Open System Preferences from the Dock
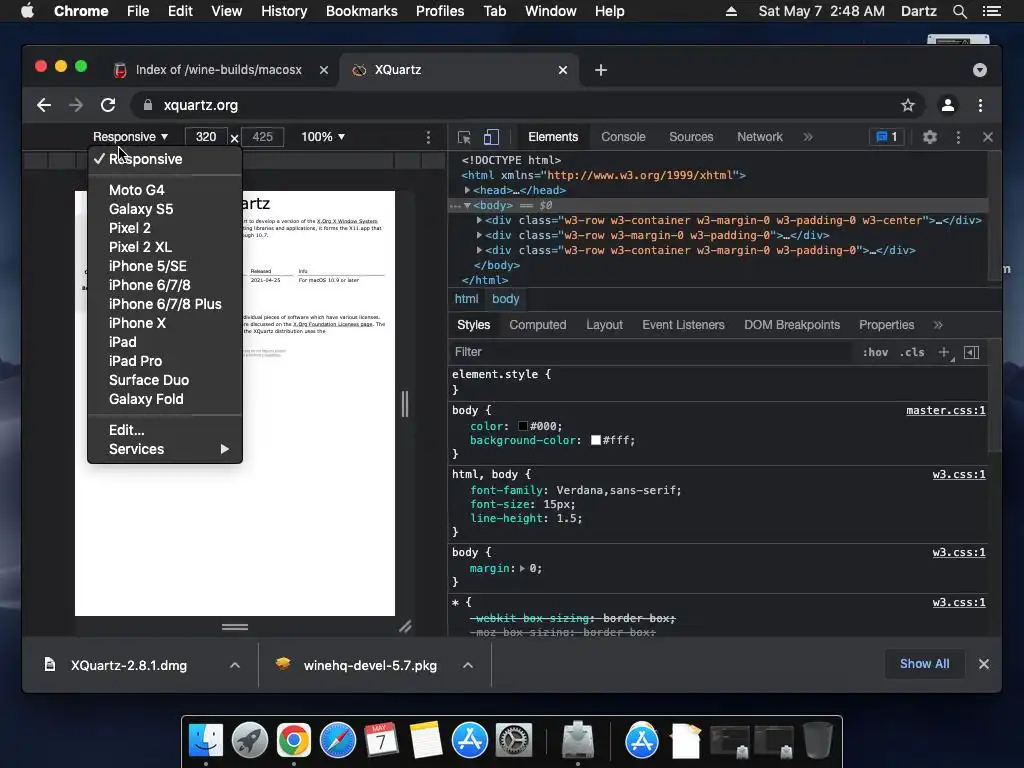Viewport: 1024px width, 768px height. click(x=514, y=741)
